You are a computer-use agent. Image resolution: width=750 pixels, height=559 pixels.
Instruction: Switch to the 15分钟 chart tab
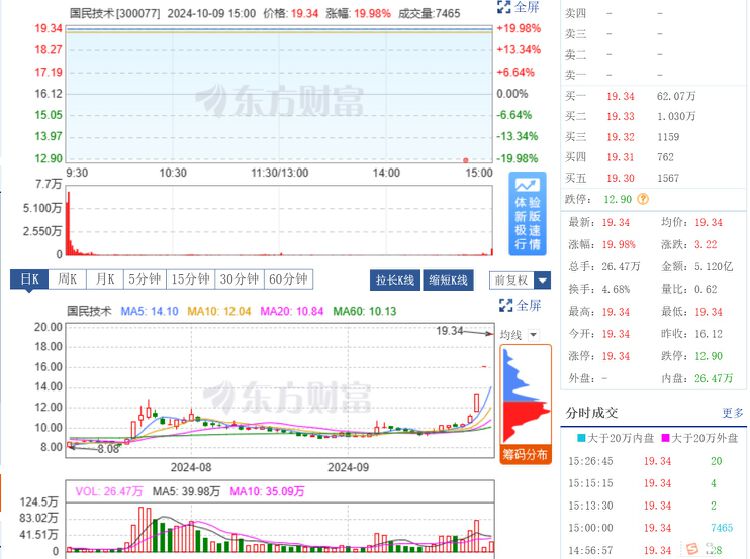tap(190, 279)
